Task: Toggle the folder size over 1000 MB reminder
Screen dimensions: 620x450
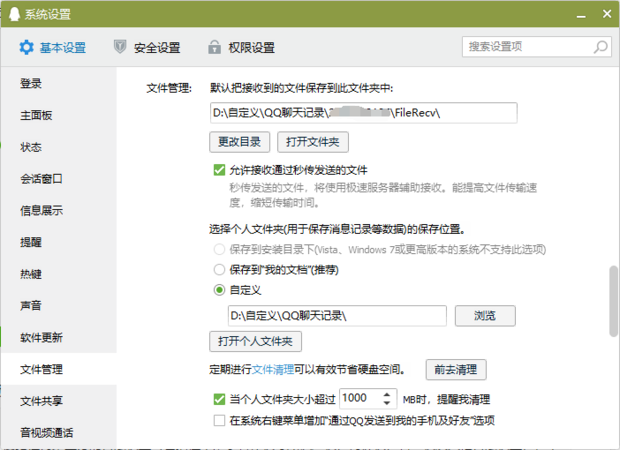Action: [219, 399]
